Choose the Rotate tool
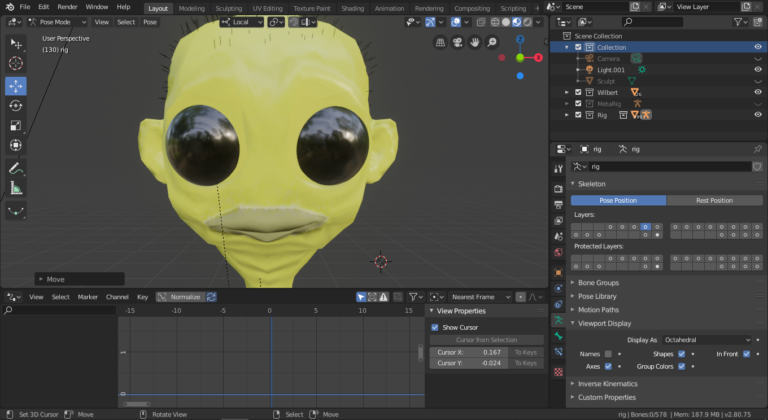768x420 pixels. 16,105
